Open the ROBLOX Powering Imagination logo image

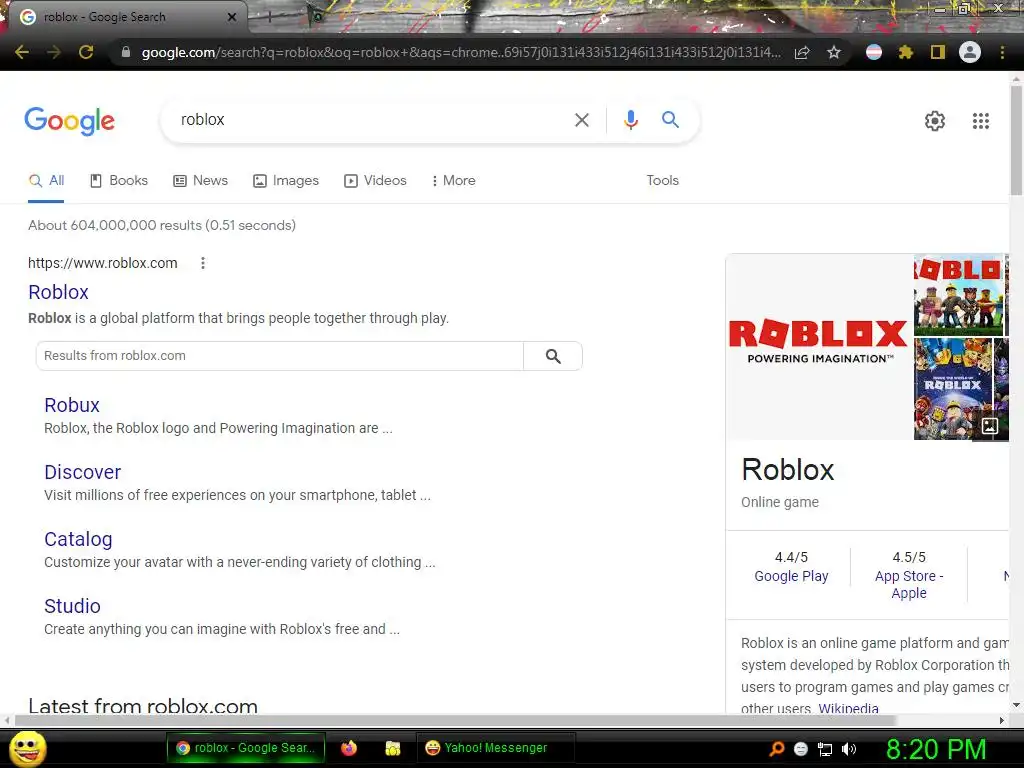[819, 347]
